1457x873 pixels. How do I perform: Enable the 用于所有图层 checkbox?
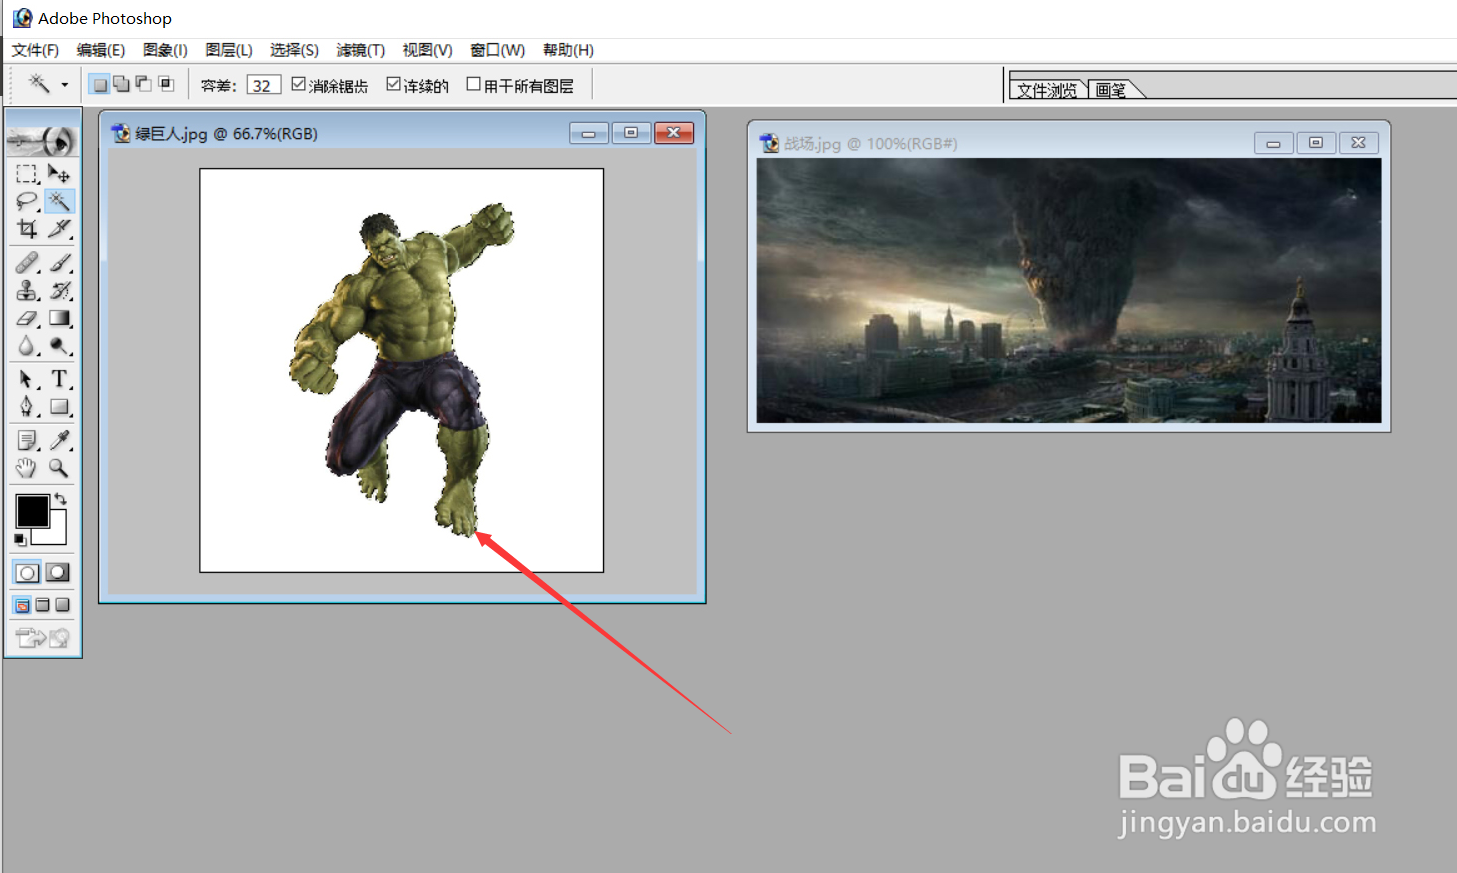474,85
